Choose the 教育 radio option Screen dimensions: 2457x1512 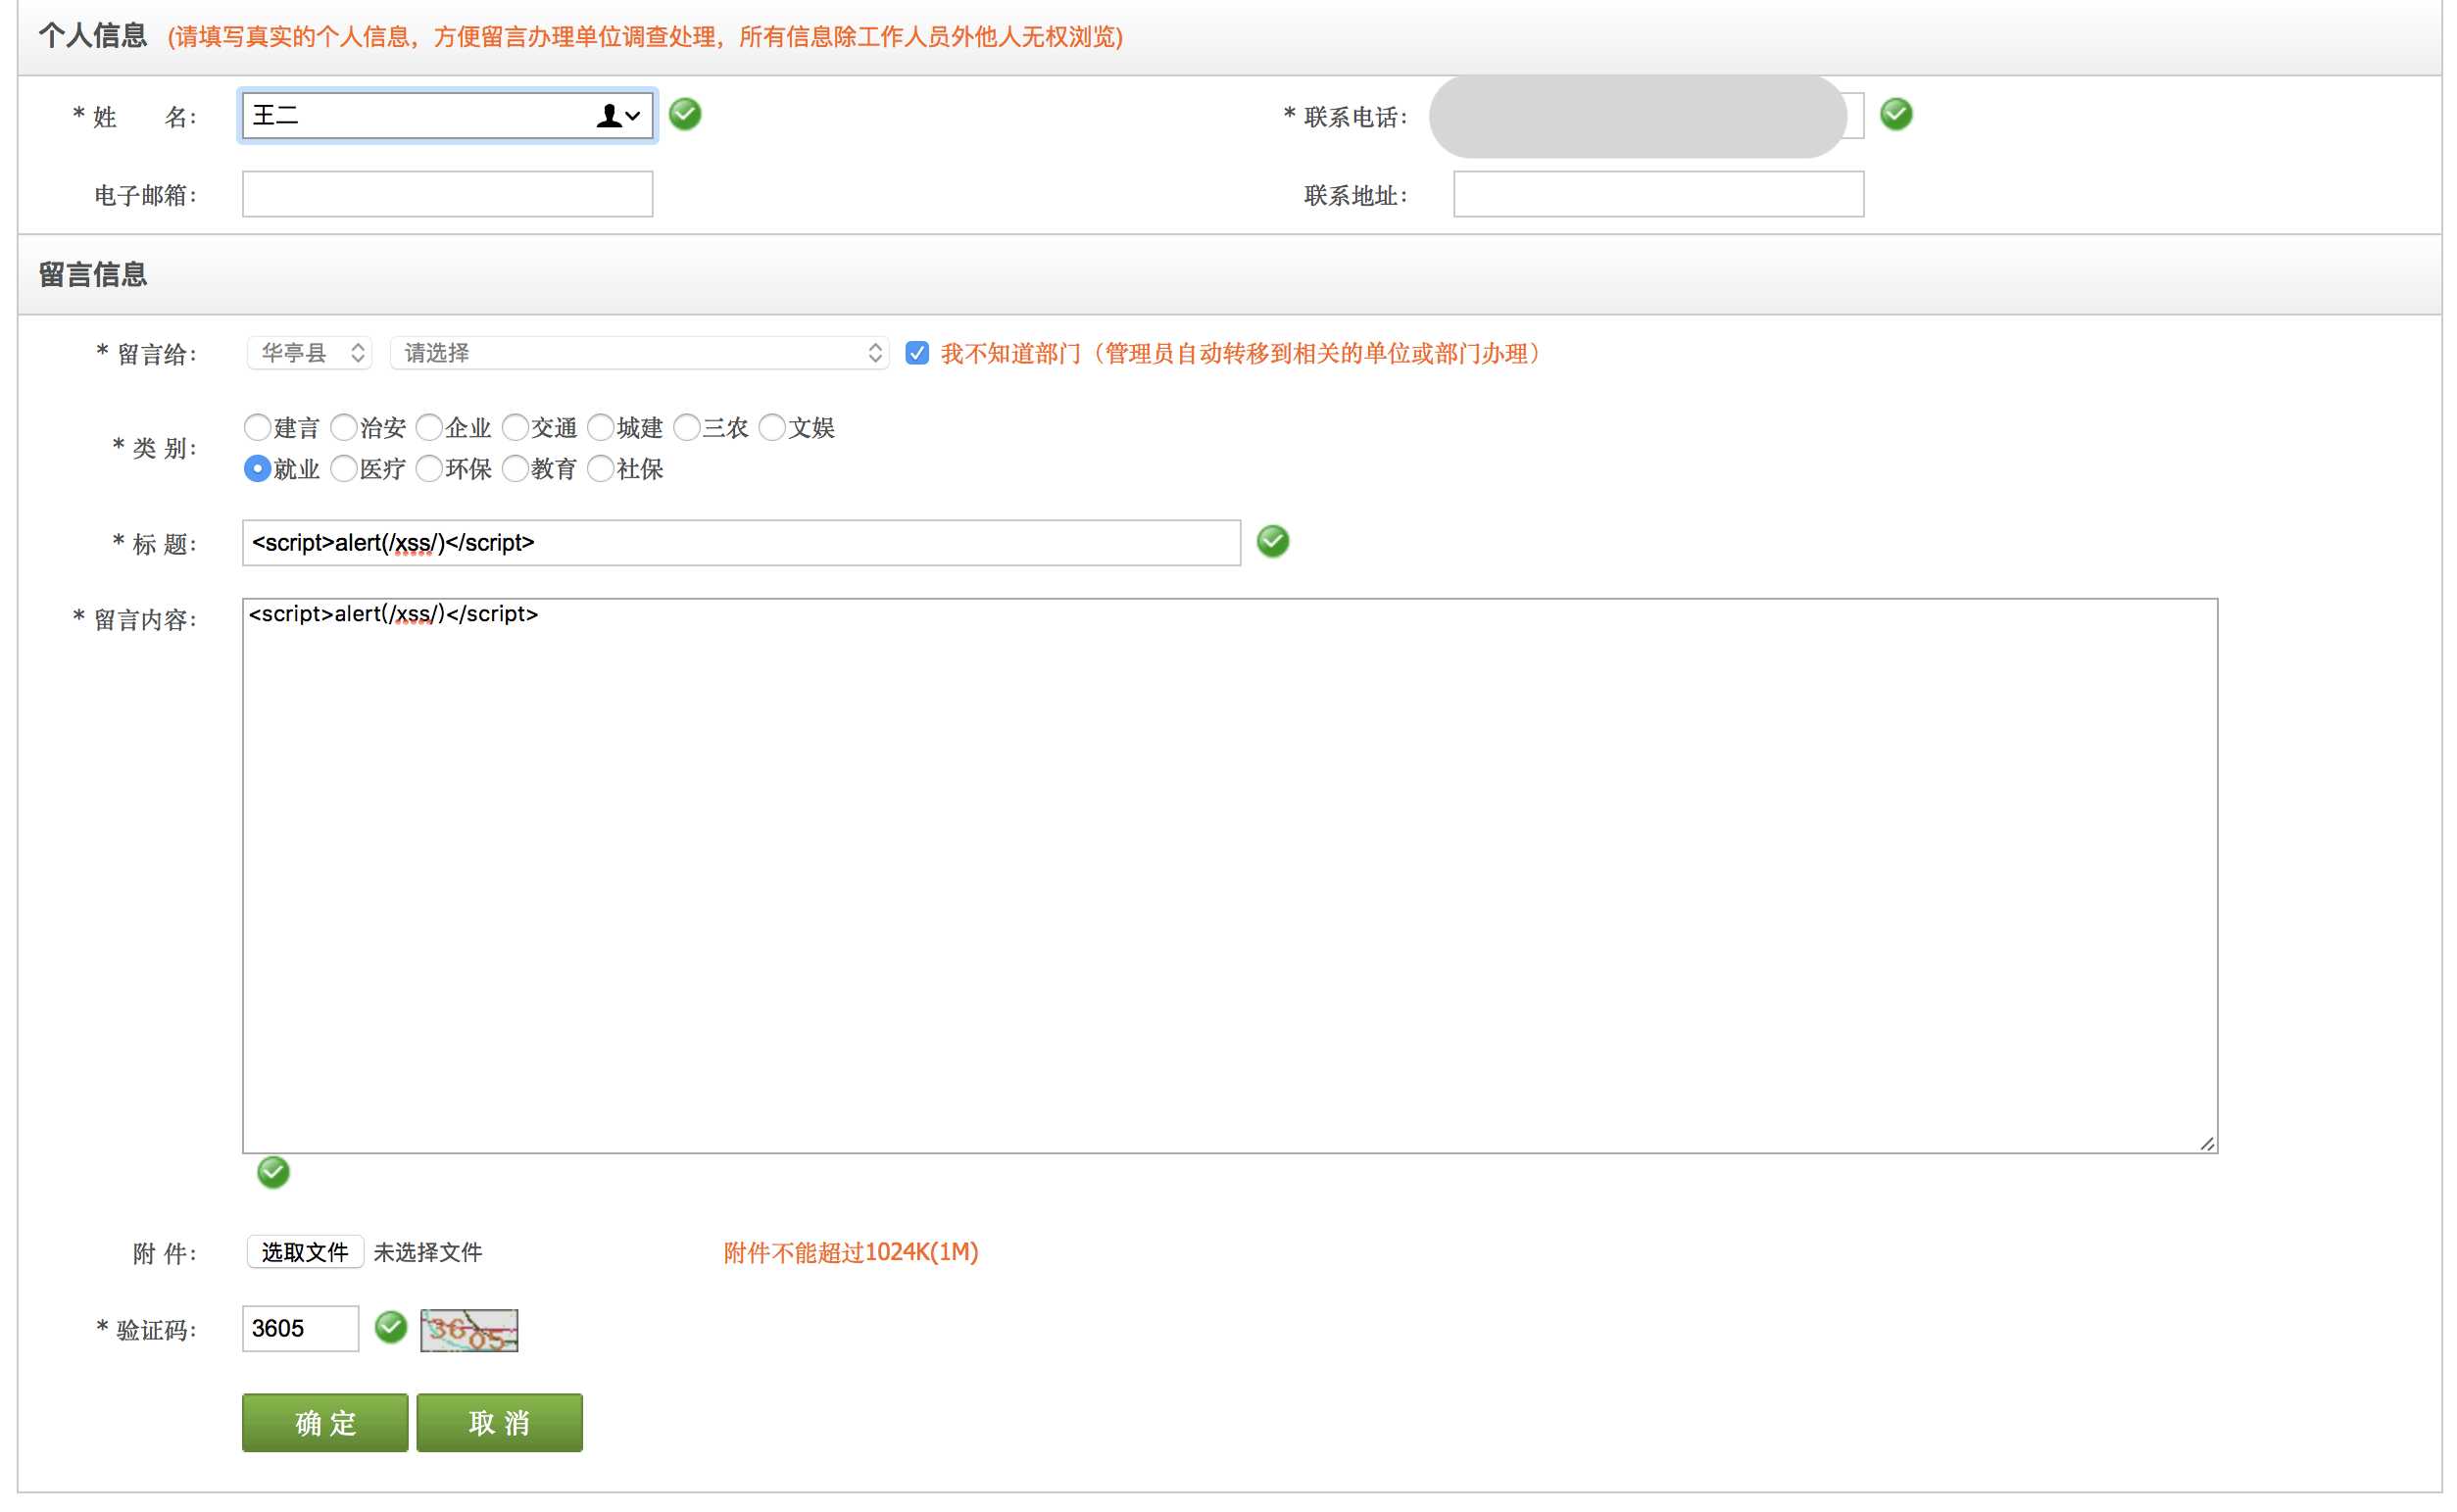(515, 469)
